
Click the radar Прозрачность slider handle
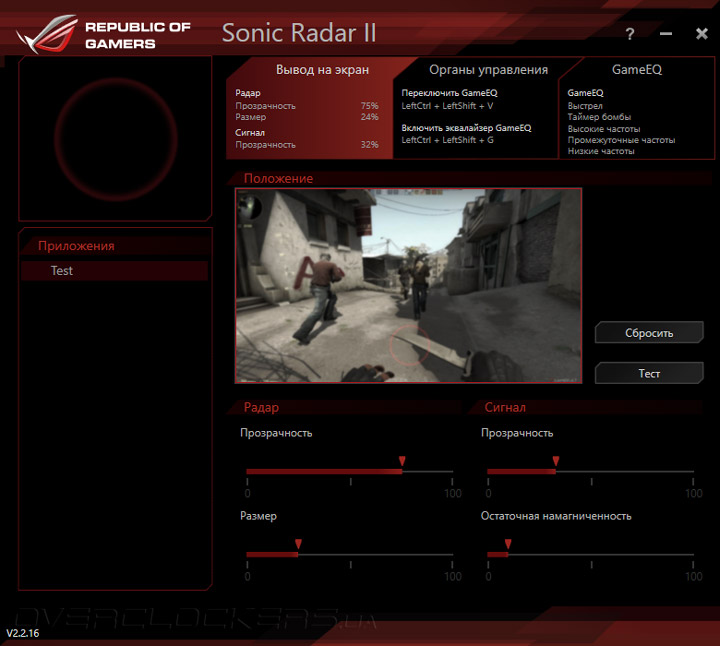[x=402, y=461]
